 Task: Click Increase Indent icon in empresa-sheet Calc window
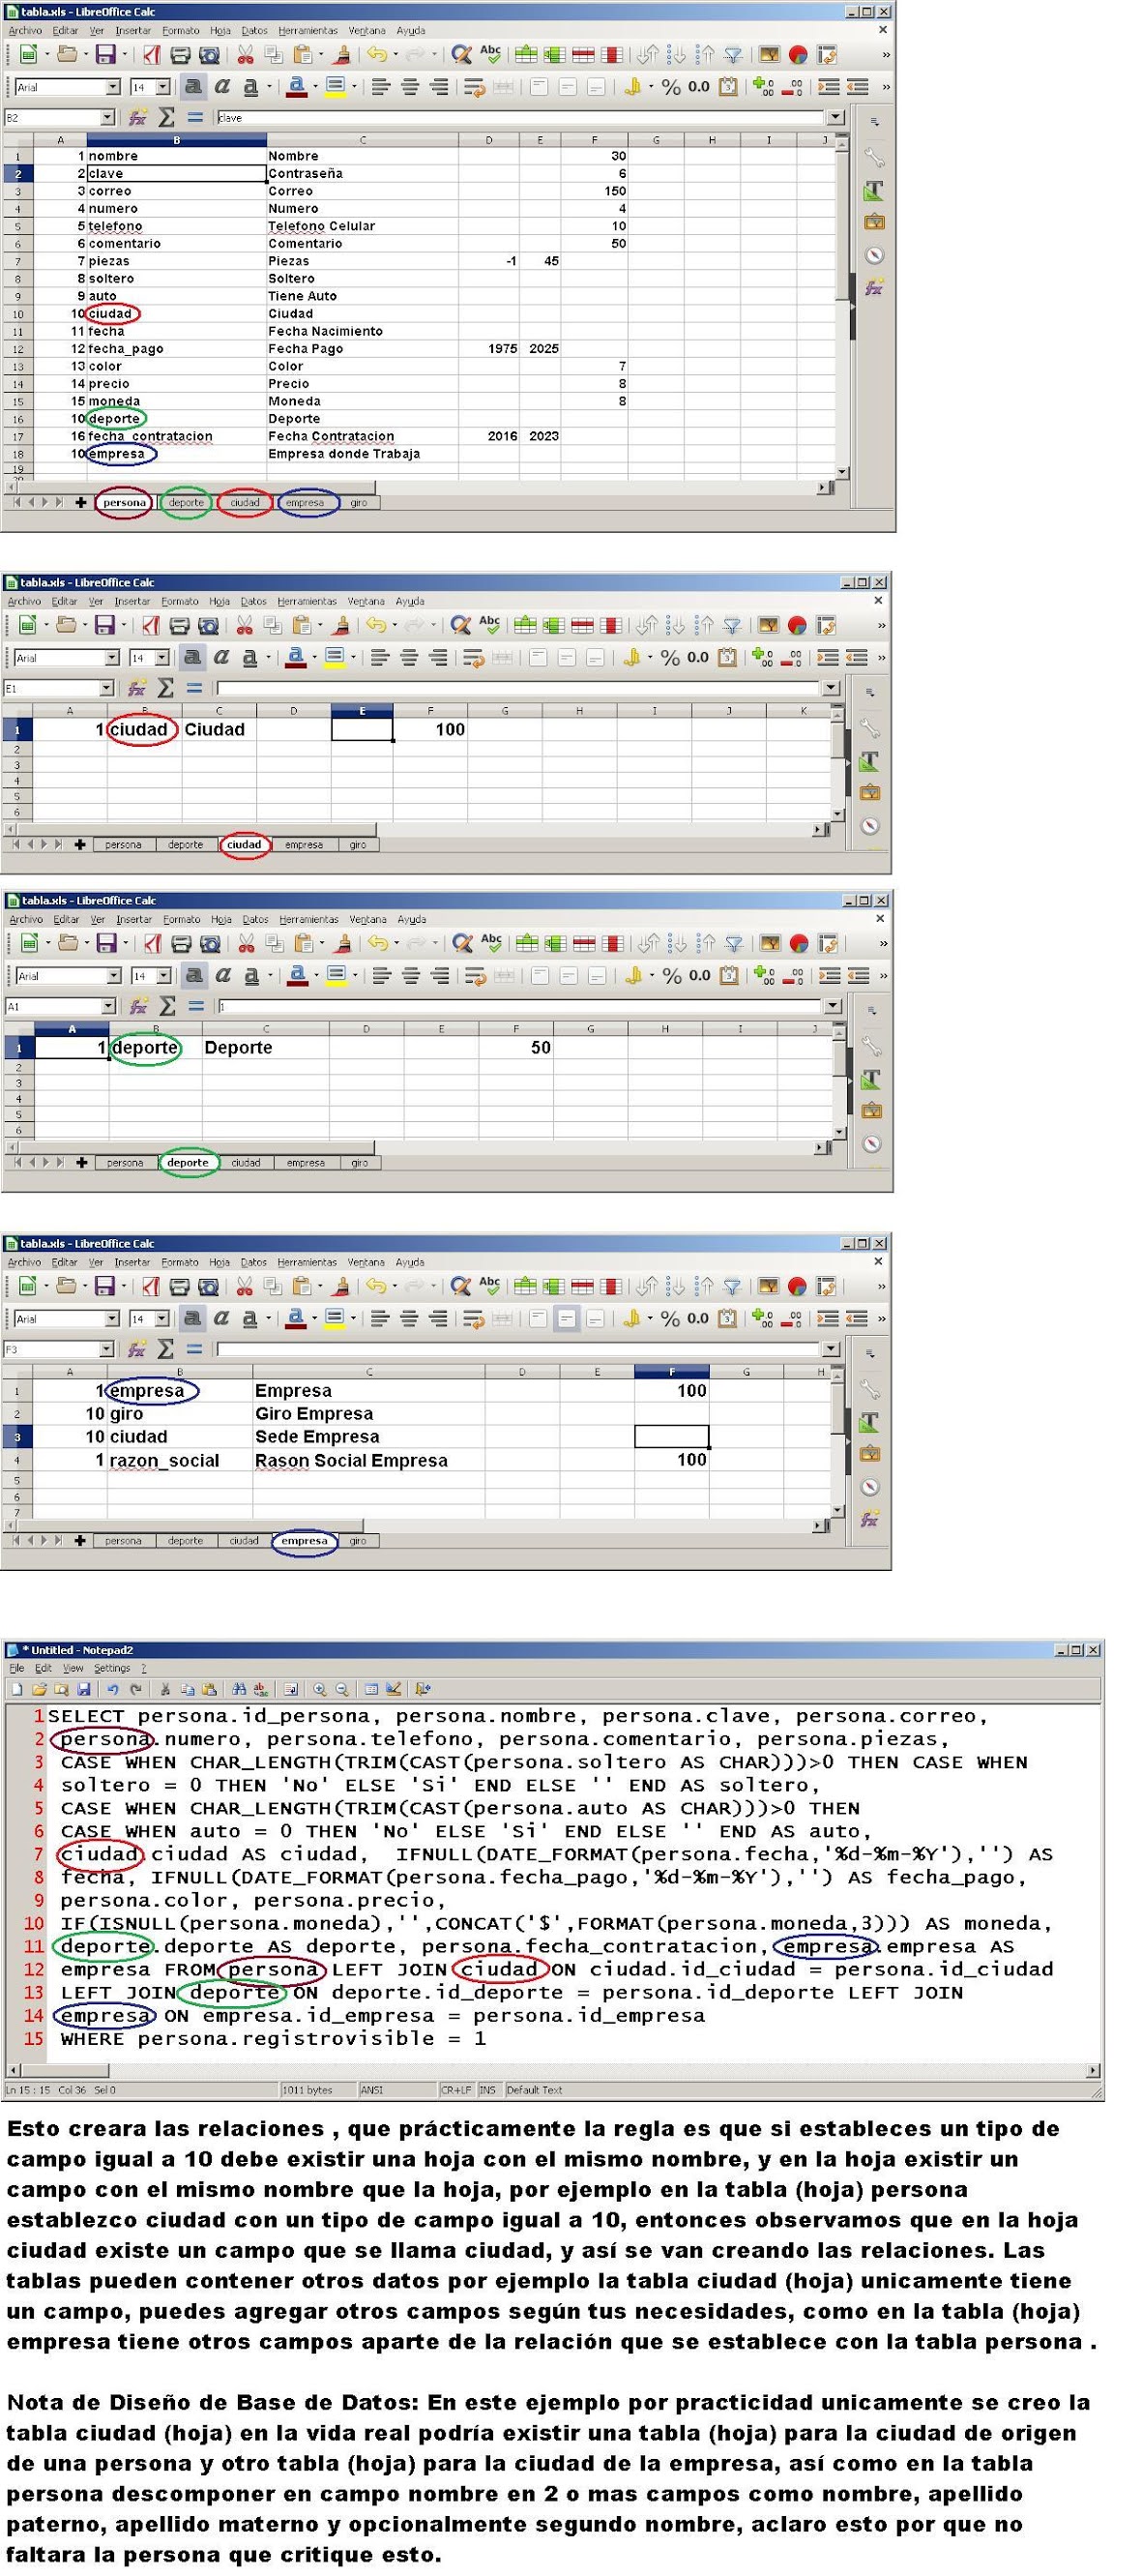click(x=828, y=1318)
